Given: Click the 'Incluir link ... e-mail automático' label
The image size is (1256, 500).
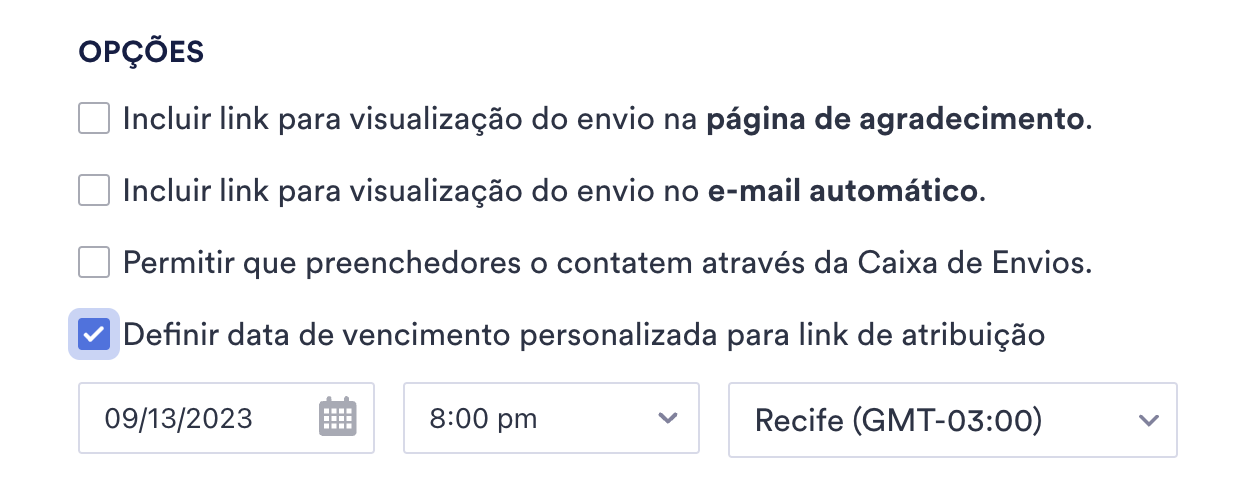Looking at the screenshot, I should coord(554,192).
